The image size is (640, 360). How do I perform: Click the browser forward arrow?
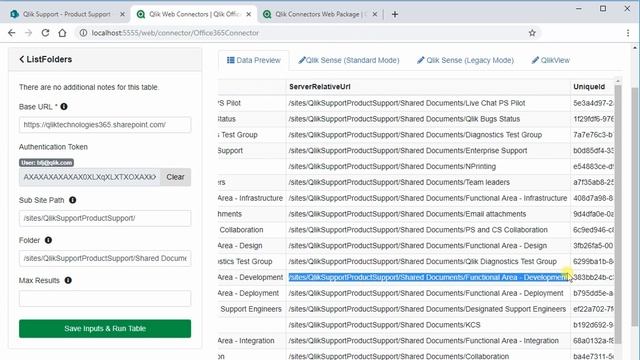coord(28,33)
